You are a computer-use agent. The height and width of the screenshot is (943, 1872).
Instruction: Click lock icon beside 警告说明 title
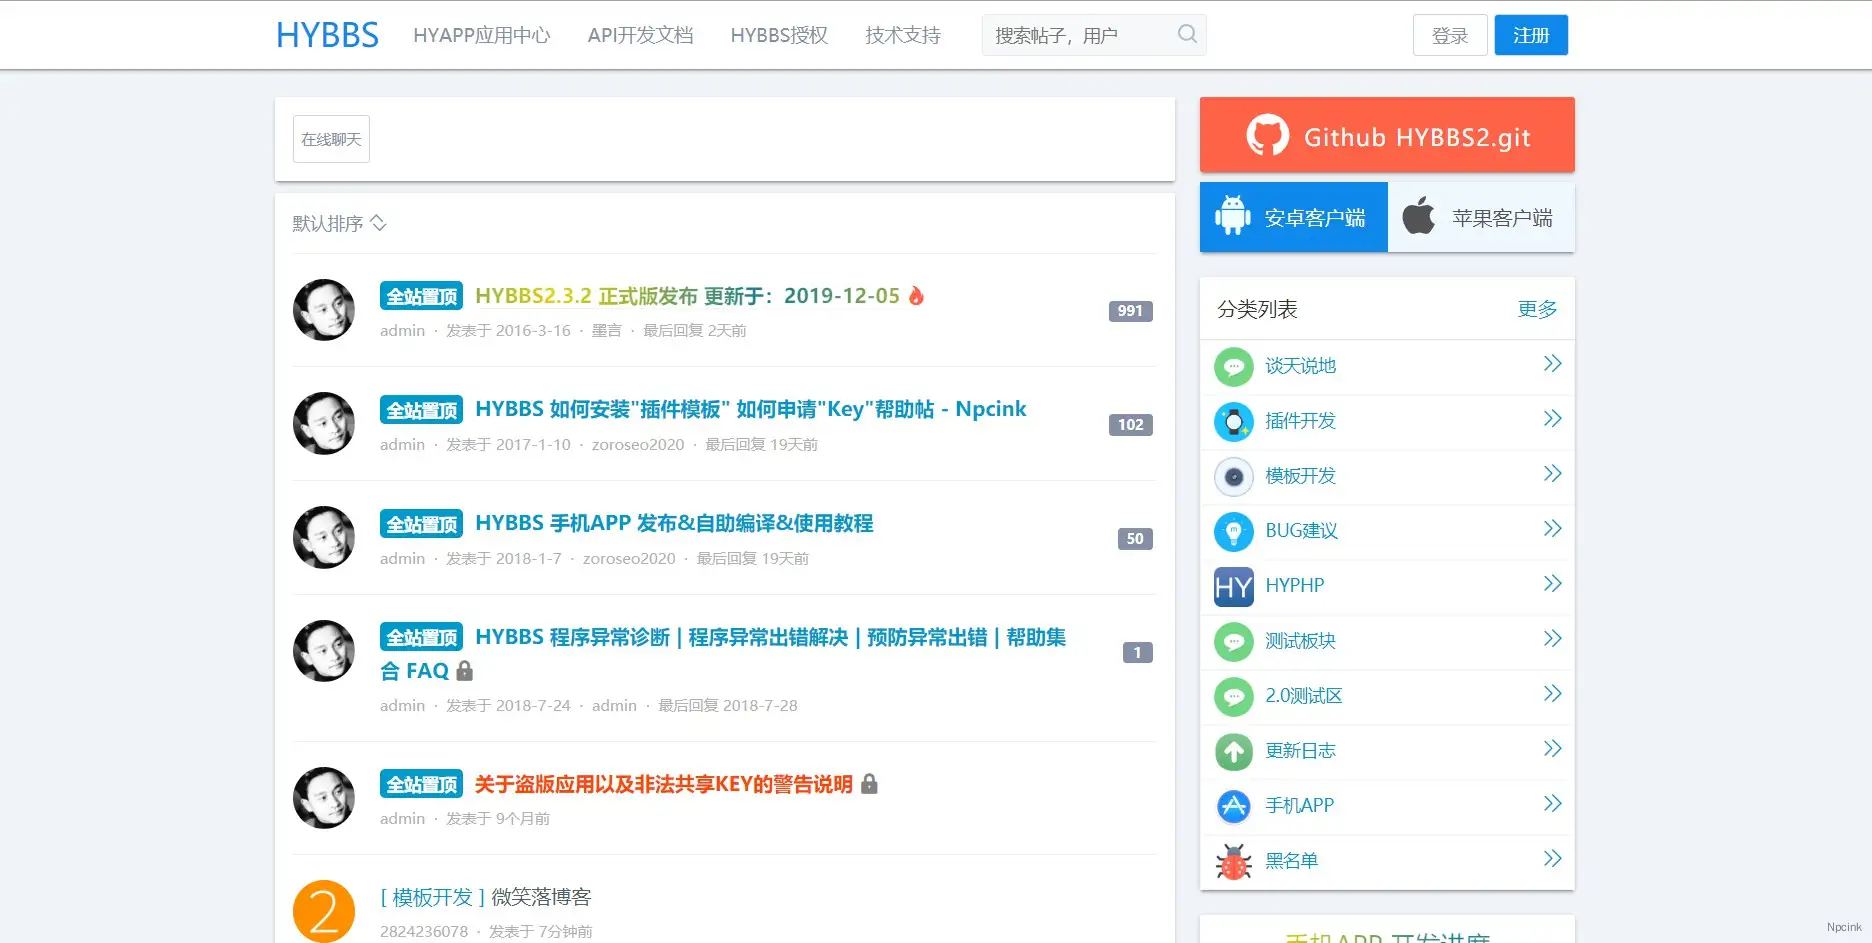click(869, 783)
